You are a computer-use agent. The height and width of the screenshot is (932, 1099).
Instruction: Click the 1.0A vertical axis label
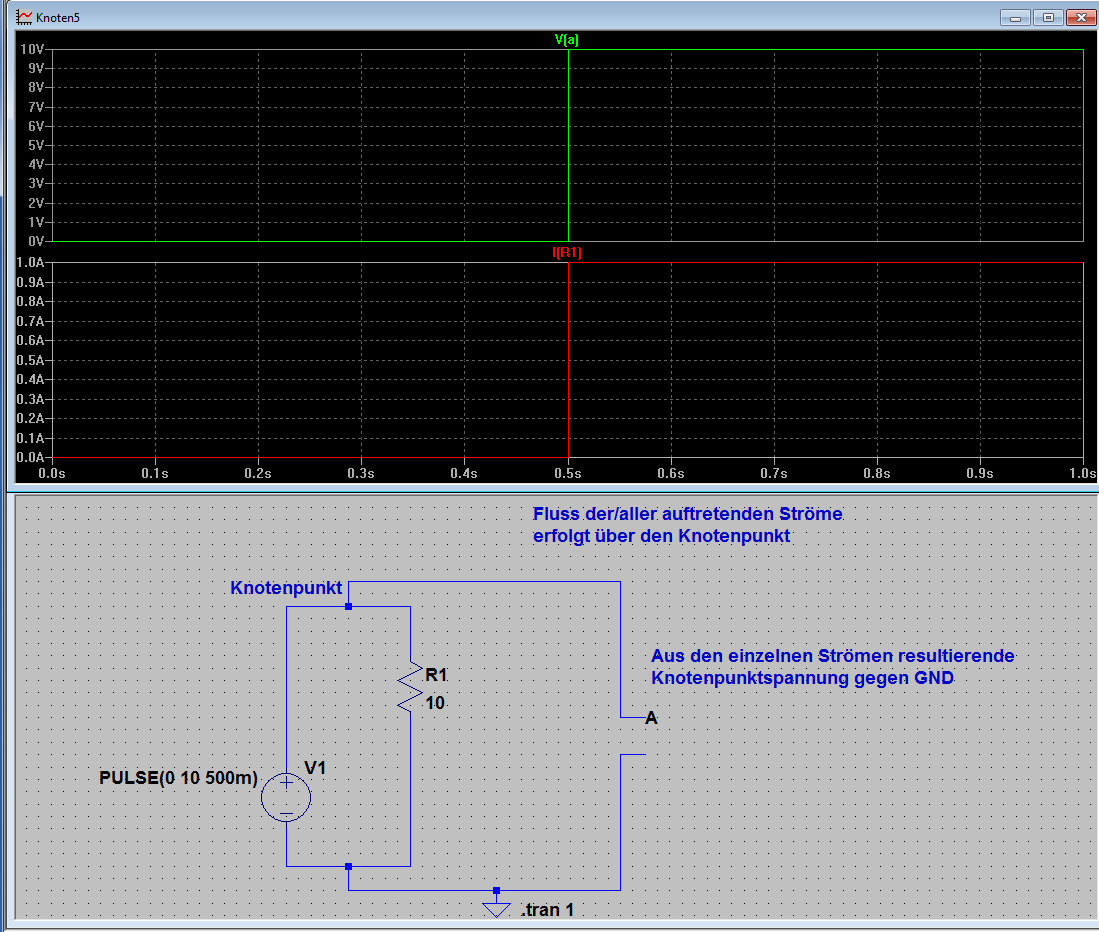pos(30,262)
